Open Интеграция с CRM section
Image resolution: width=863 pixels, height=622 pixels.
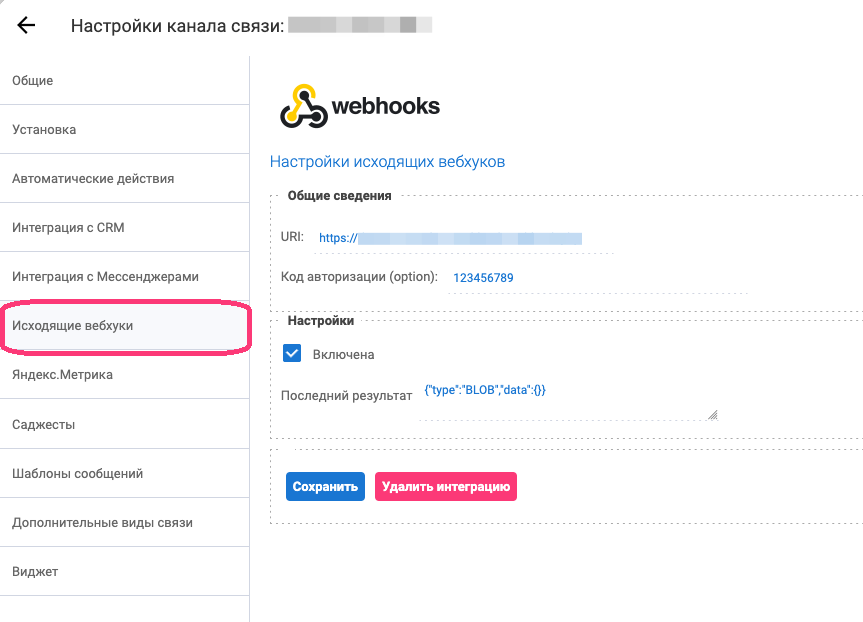tap(68, 228)
